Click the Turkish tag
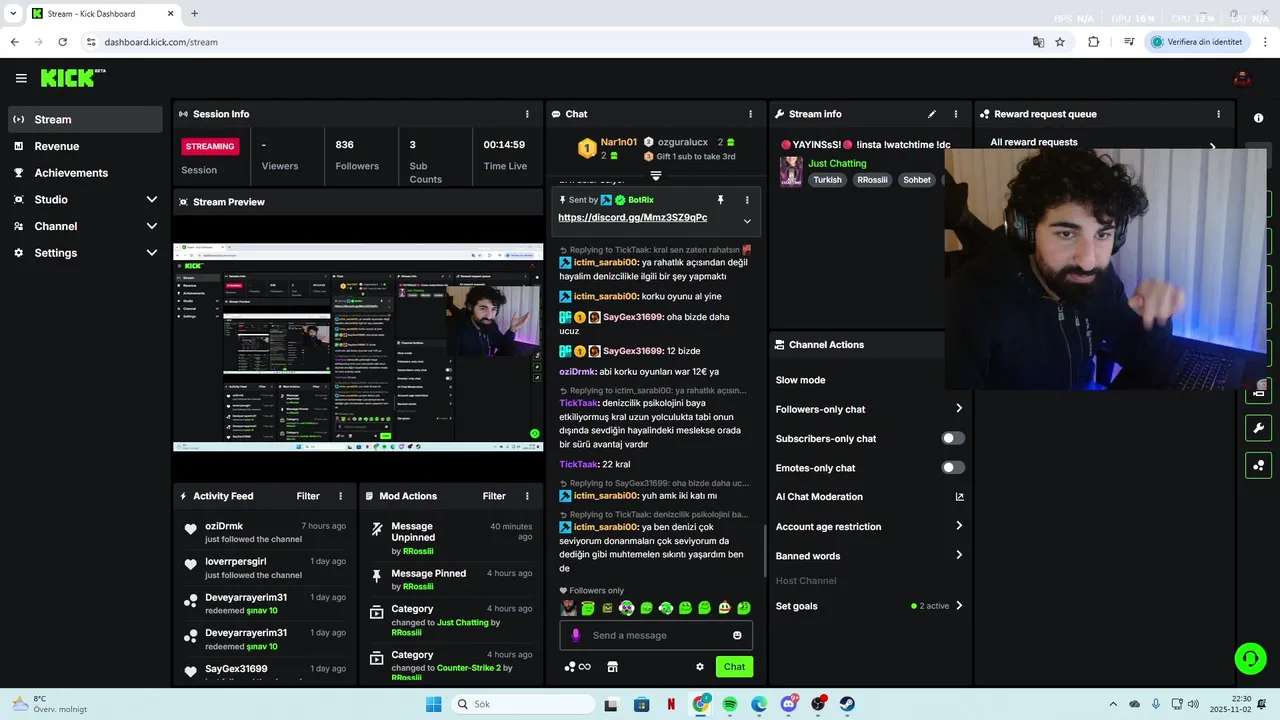The width and height of the screenshot is (1280, 720). pos(827,180)
